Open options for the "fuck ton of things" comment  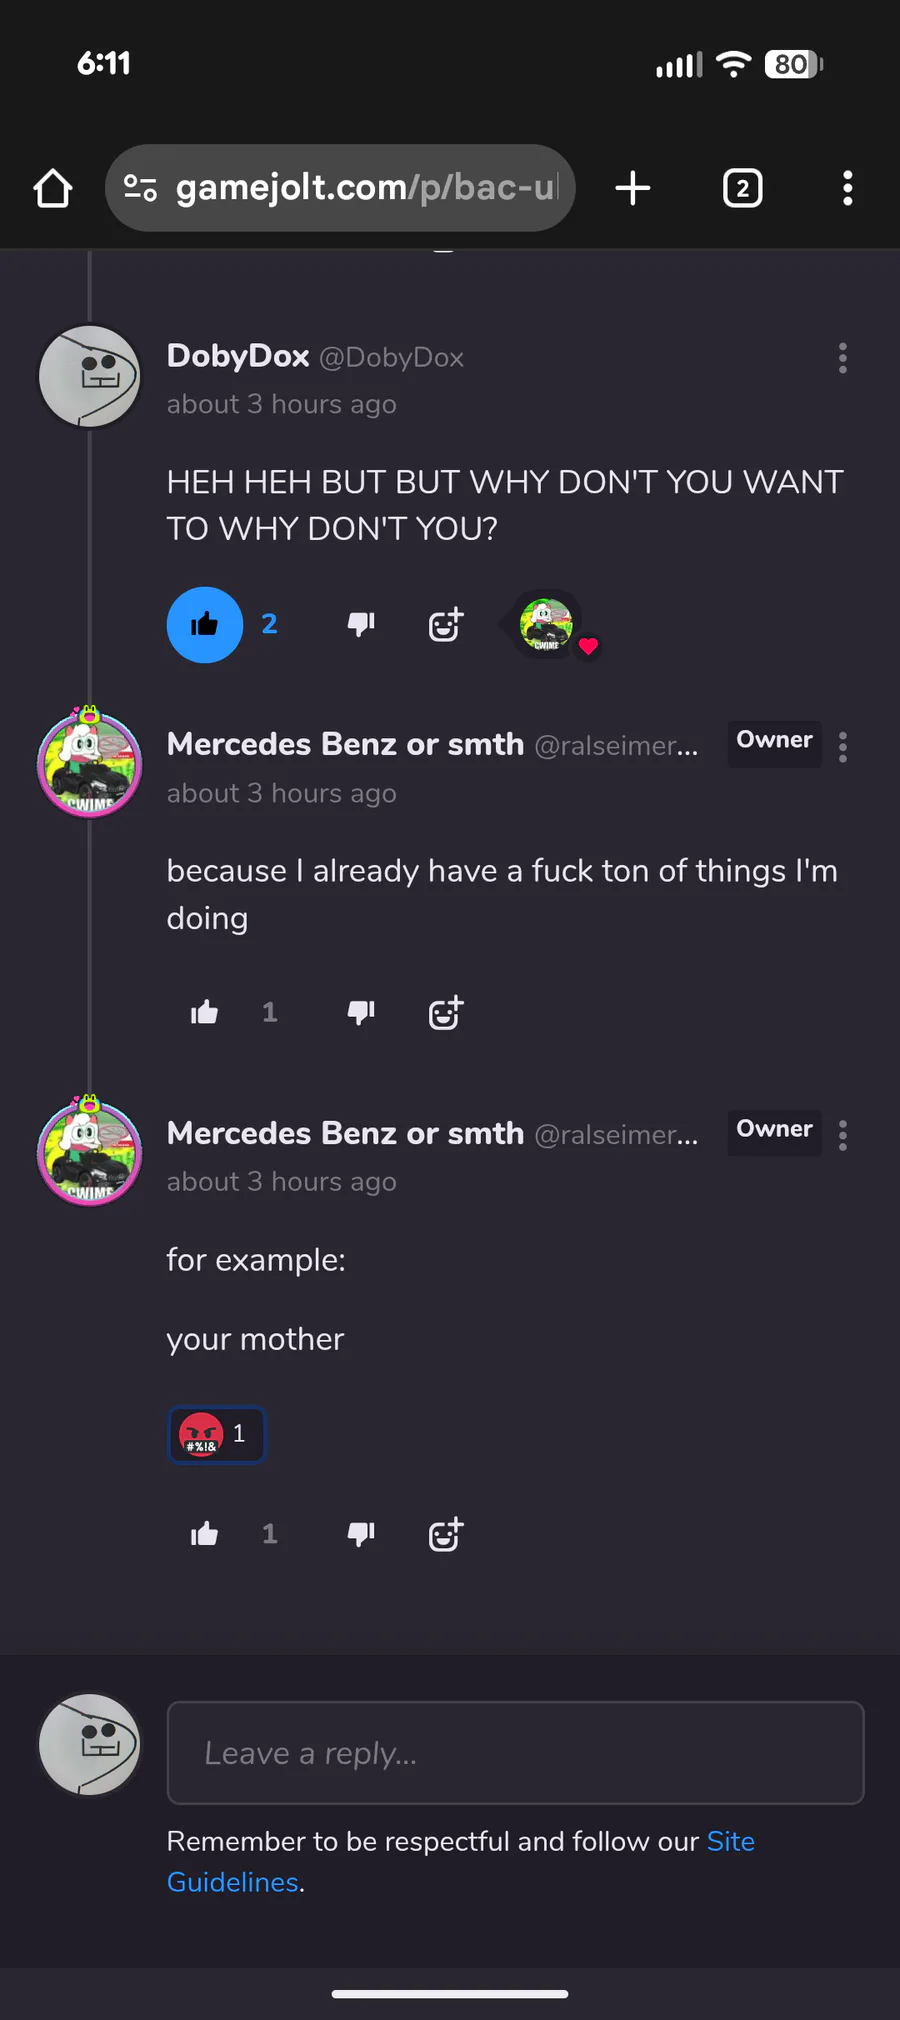click(843, 747)
